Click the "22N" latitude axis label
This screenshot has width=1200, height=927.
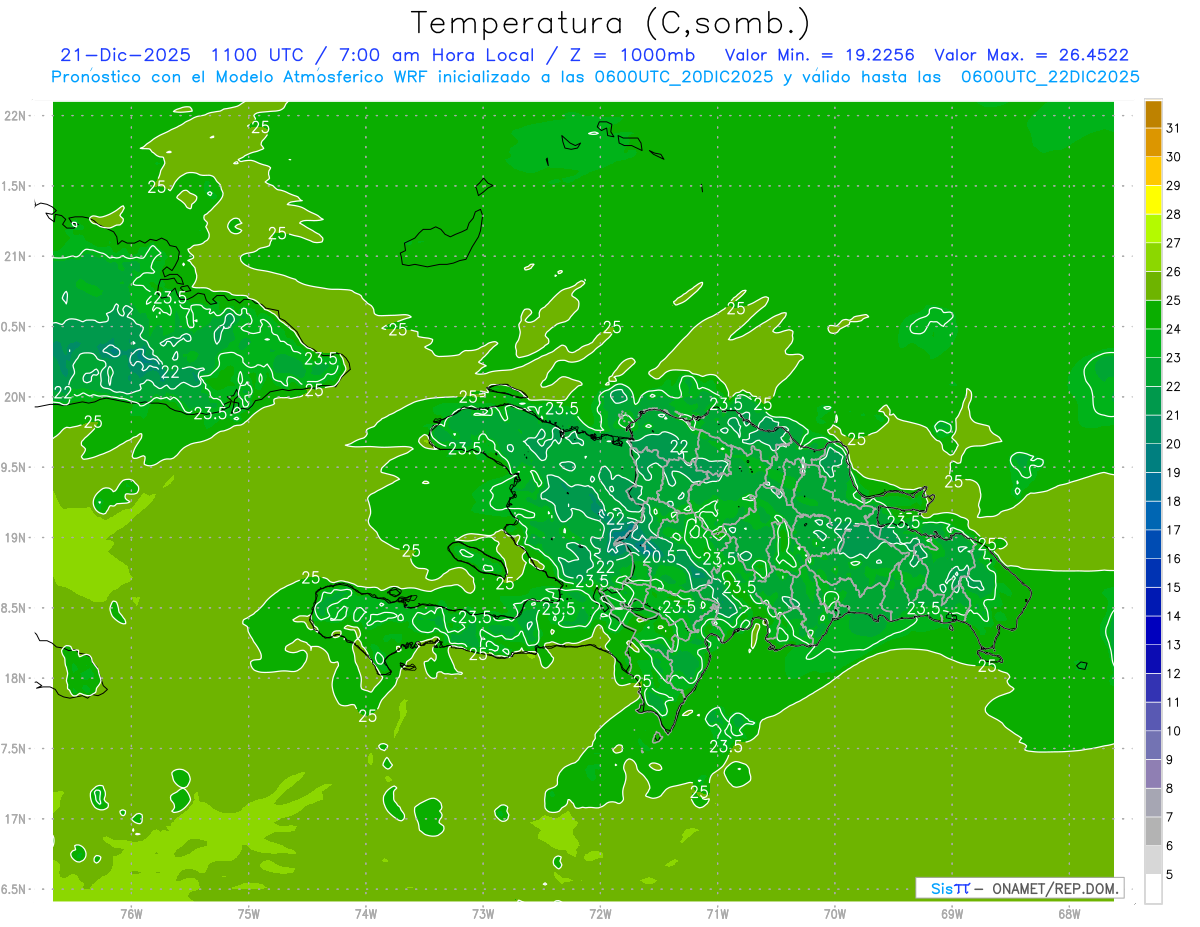click(x=17, y=116)
